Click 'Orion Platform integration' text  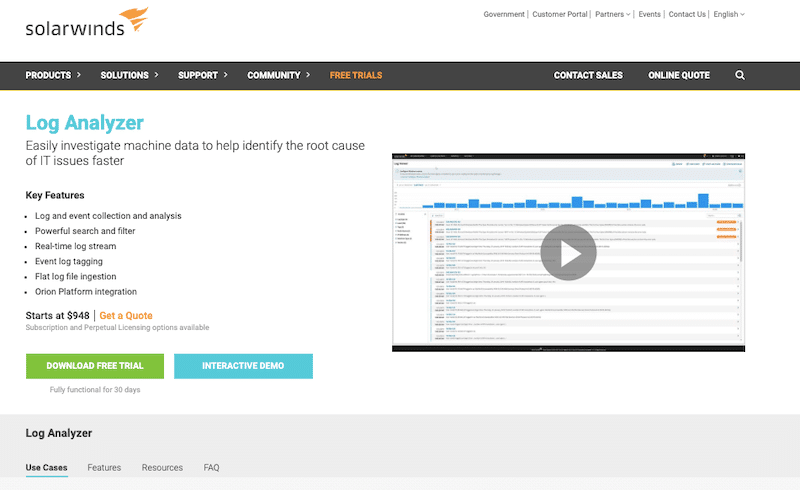click(x=86, y=291)
